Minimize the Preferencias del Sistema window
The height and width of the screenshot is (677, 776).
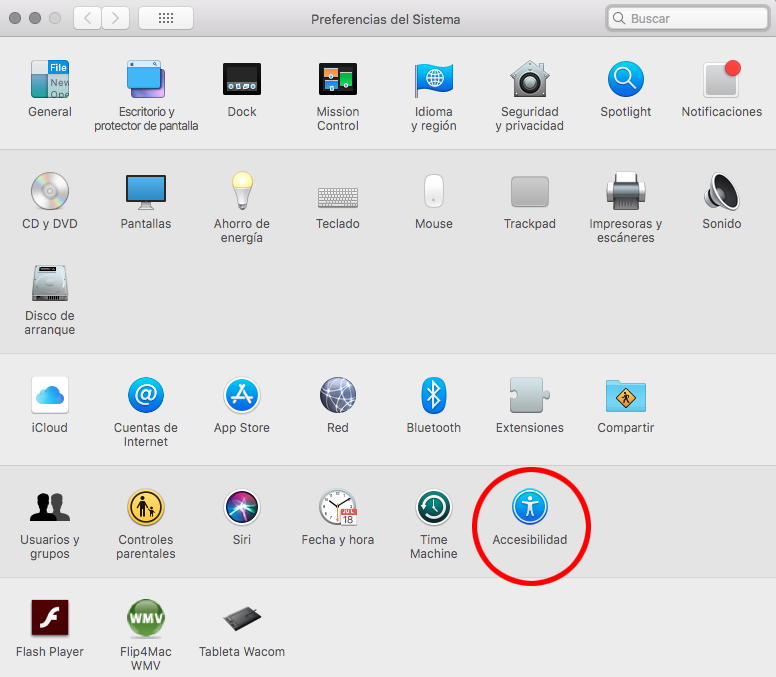[35, 18]
